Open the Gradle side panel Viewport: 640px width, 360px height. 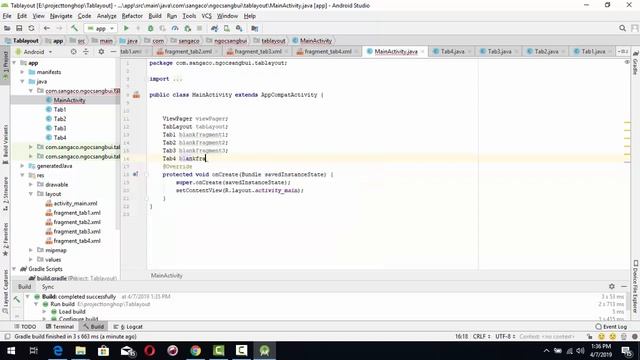[636, 63]
